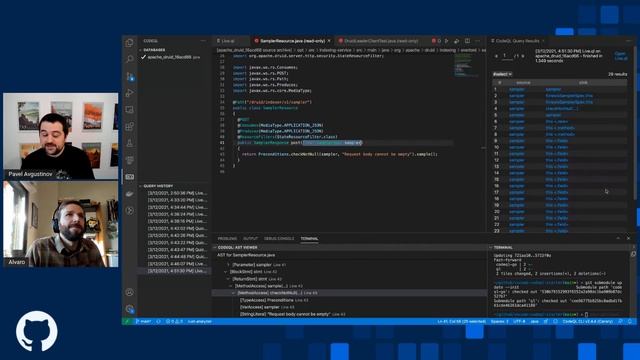640x360 pixels.
Task: Open the Explorer view in the activity bar
Action: [129, 42]
